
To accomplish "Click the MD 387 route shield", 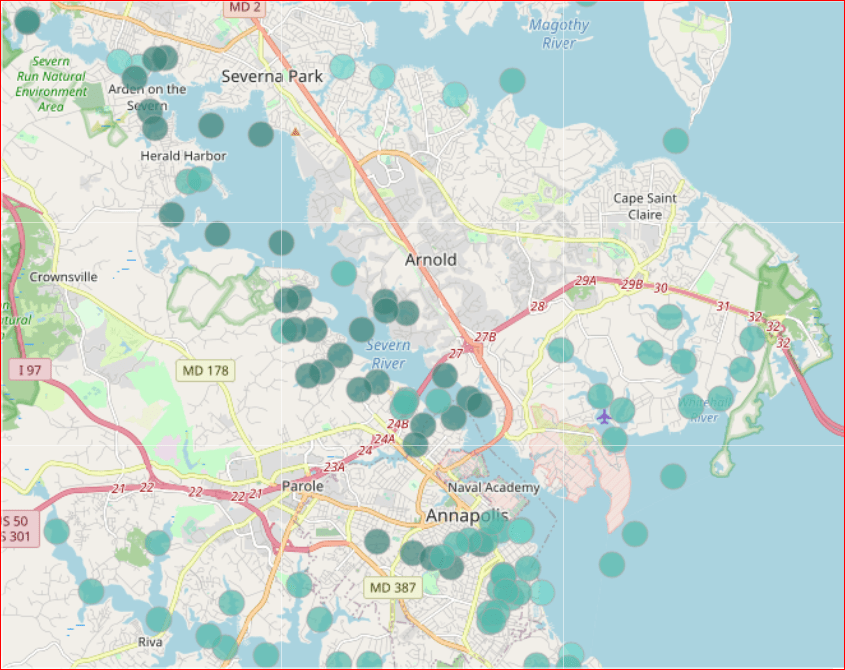I will point(395,587).
